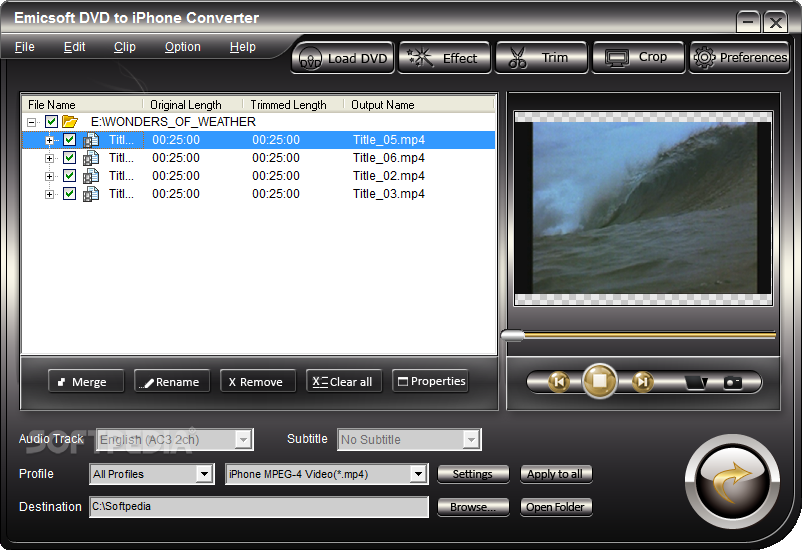Jump to previous chapter in preview
The image size is (802, 550).
559,382
